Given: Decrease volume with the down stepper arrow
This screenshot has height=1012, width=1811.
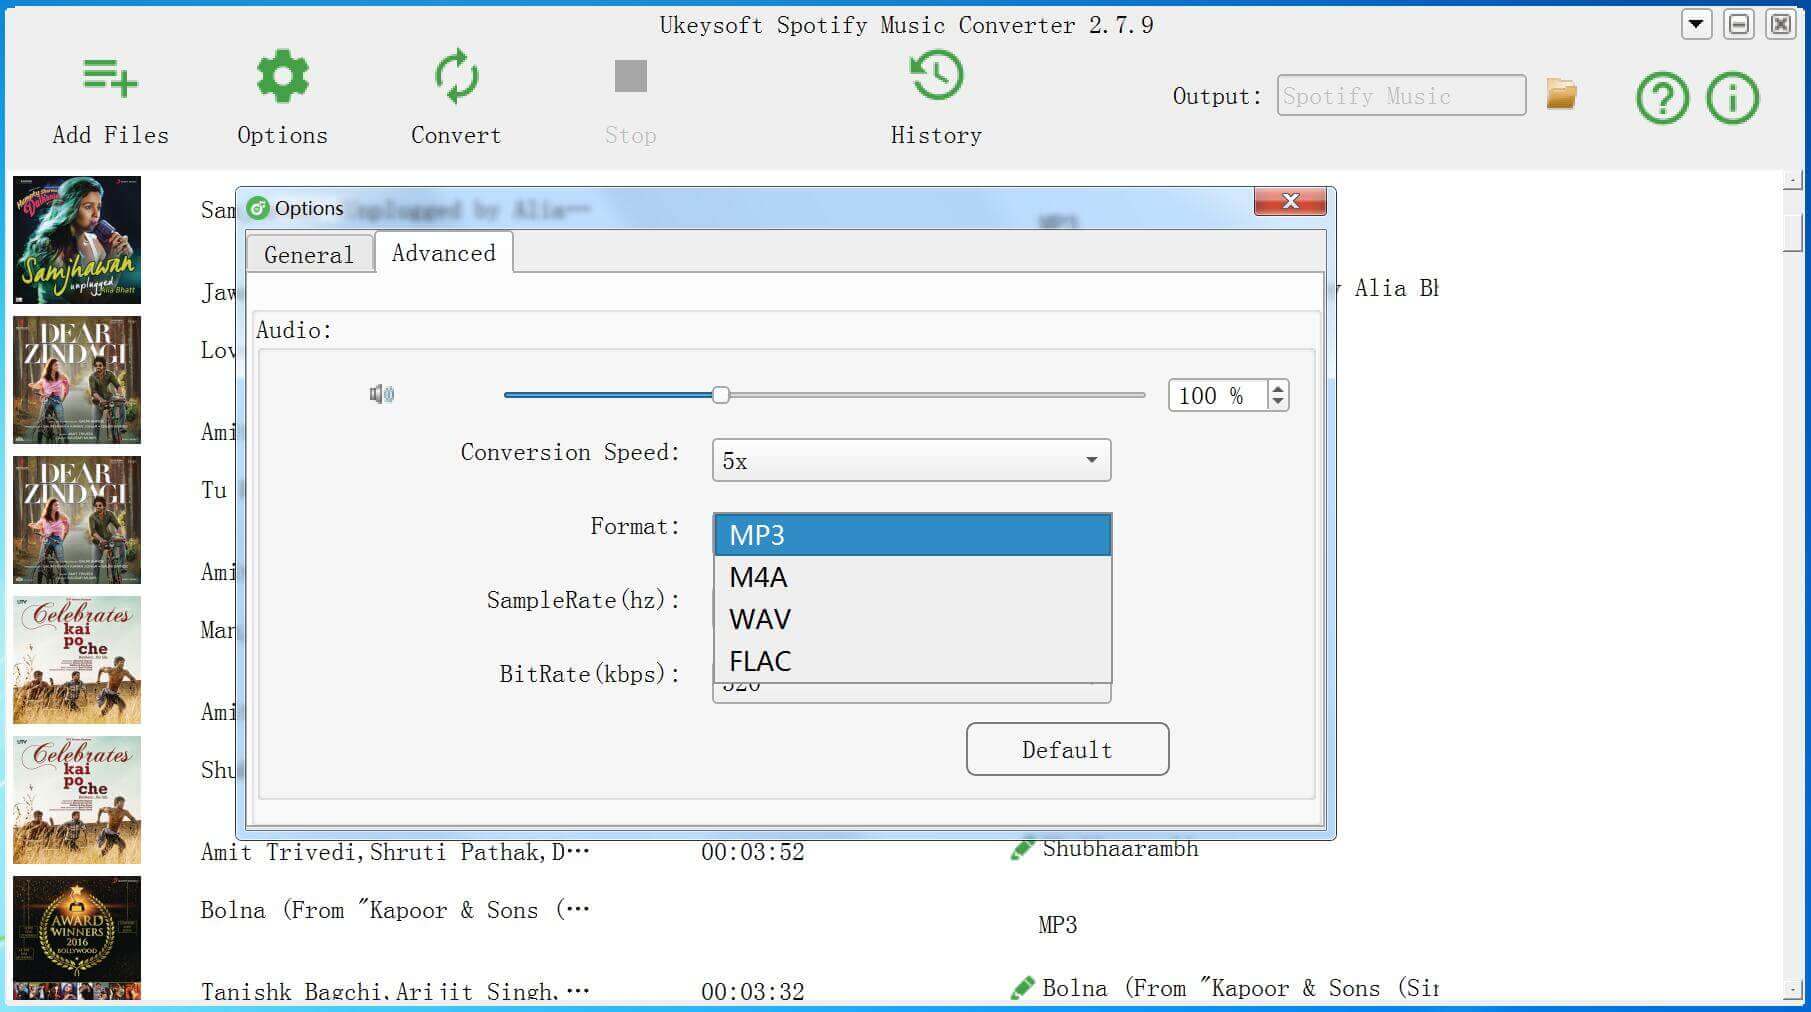Looking at the screenshot, I should [1278, 403].
